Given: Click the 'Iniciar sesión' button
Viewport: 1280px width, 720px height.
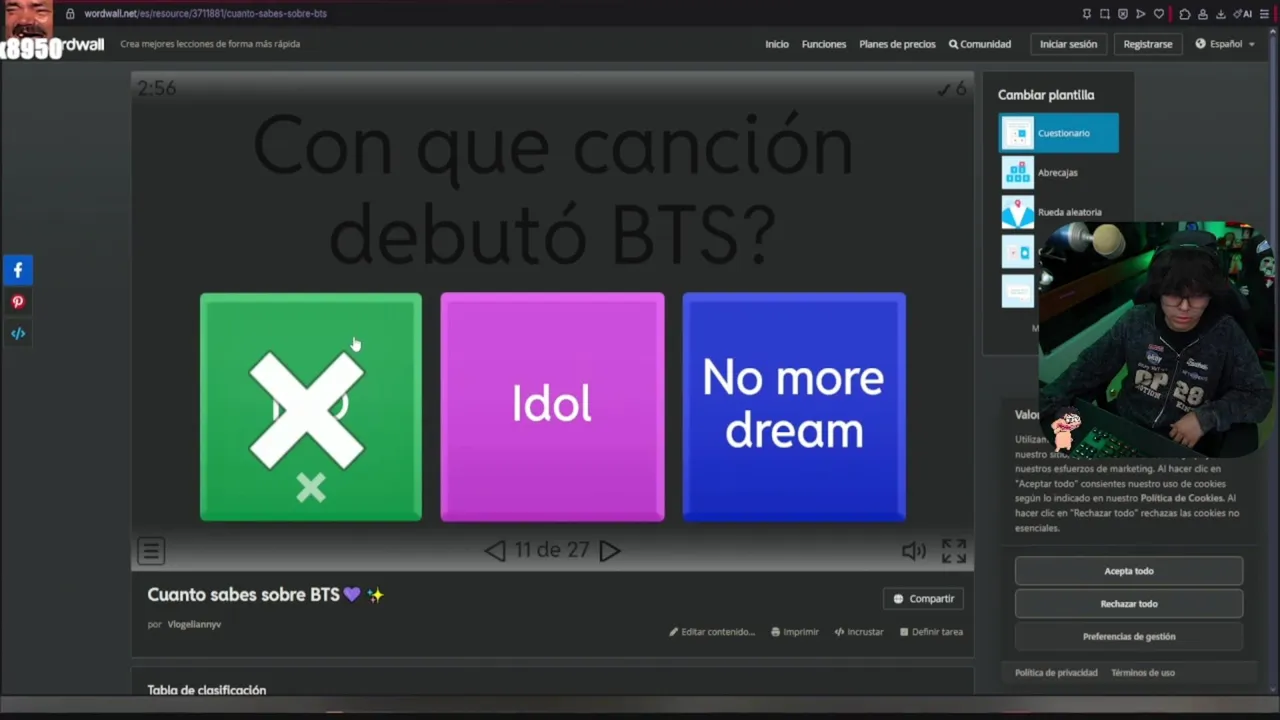Looking at the screenshot, I should coord(1068,44).
